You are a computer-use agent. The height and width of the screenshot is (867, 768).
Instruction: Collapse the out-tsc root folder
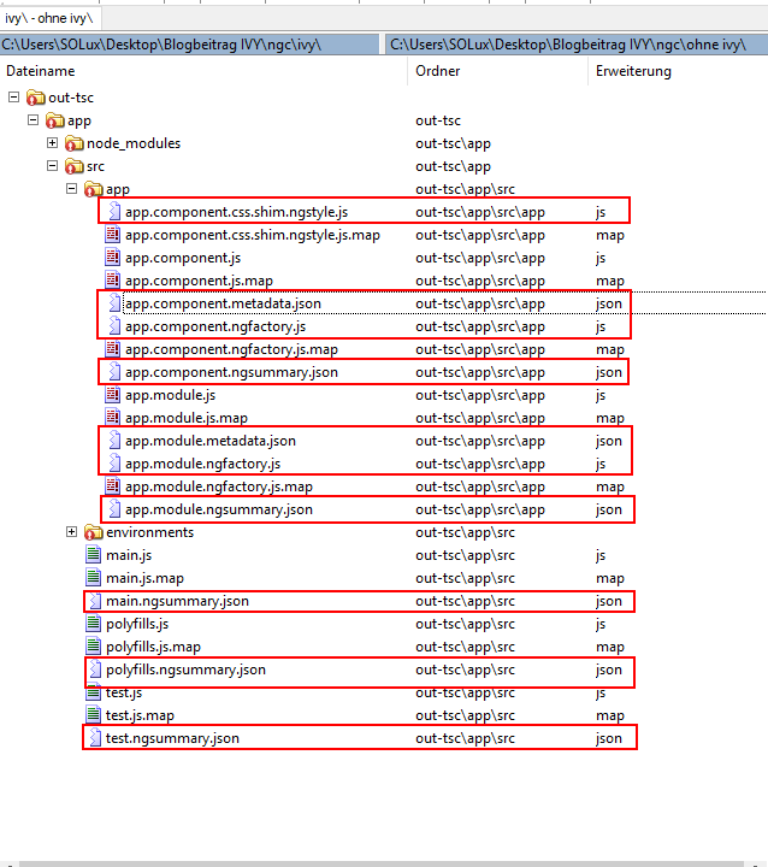(x=14, y=97)
